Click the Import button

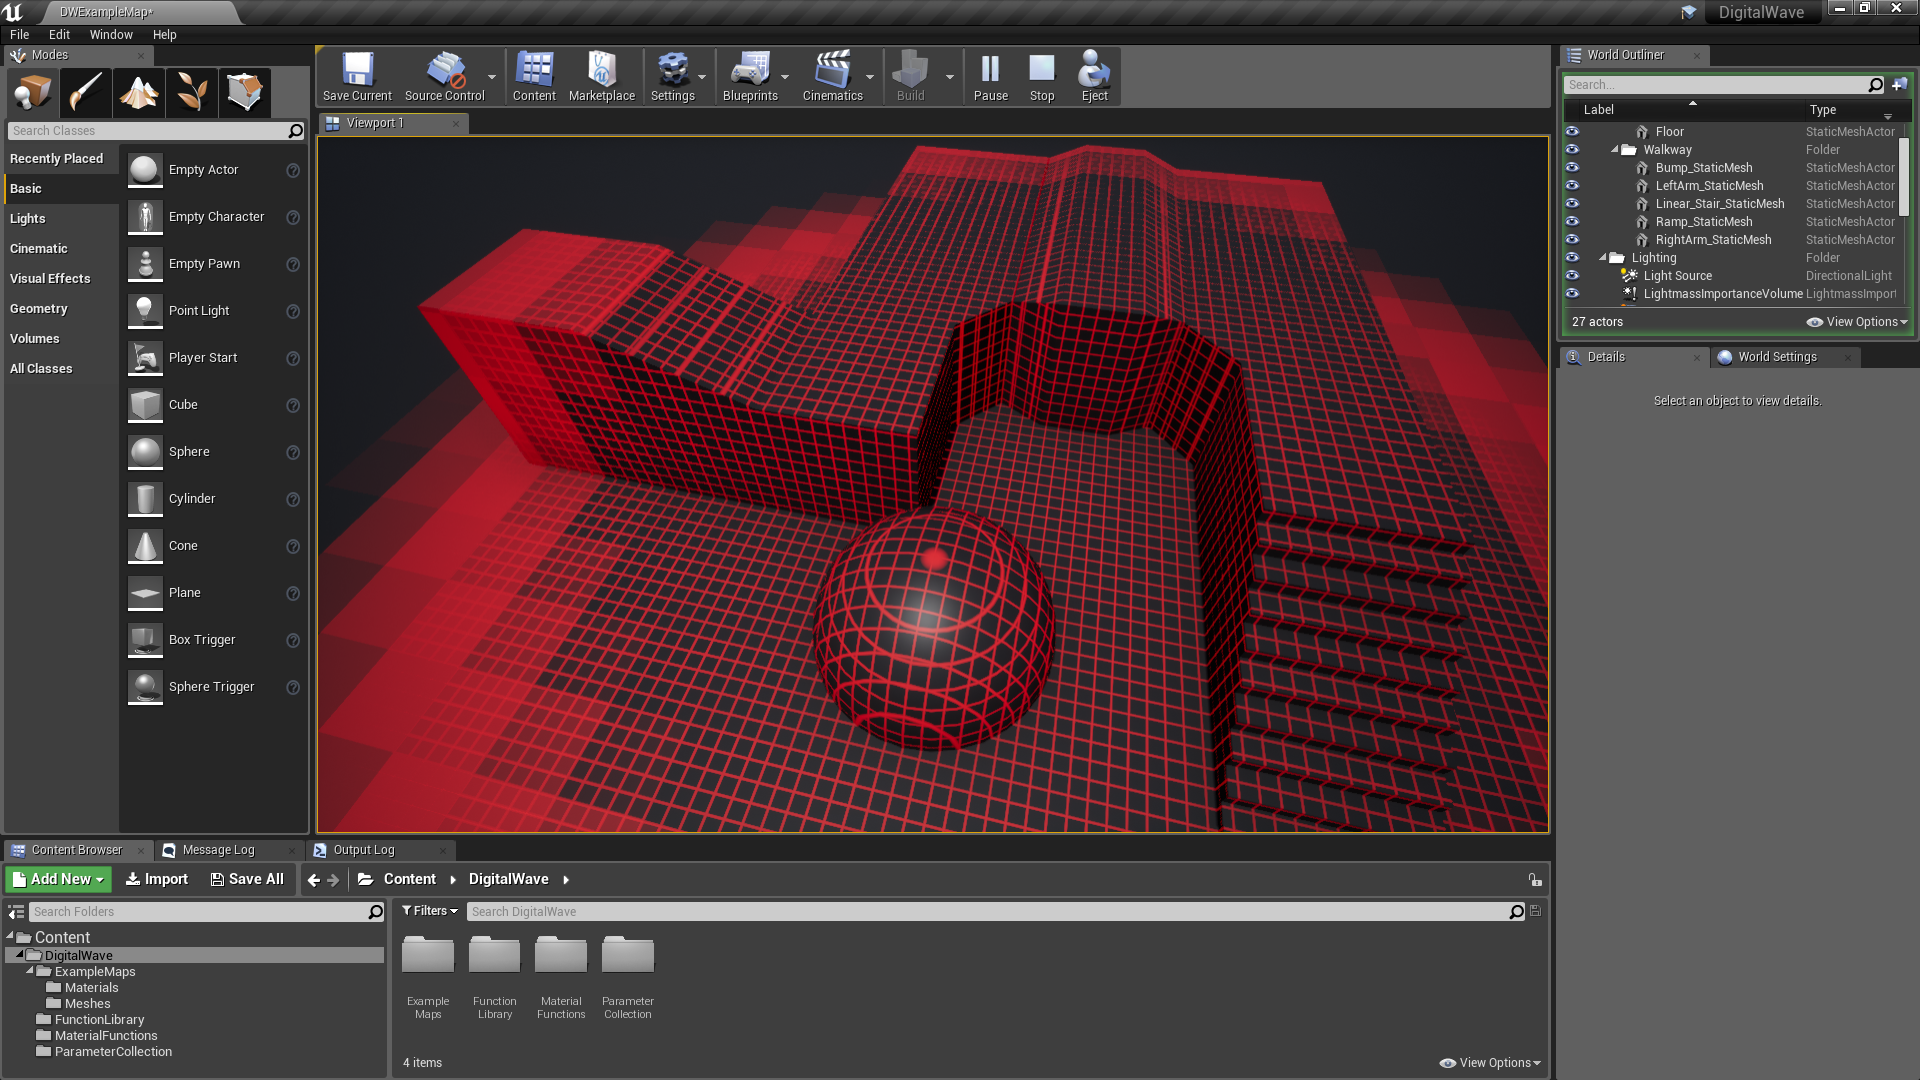point(157,879)
